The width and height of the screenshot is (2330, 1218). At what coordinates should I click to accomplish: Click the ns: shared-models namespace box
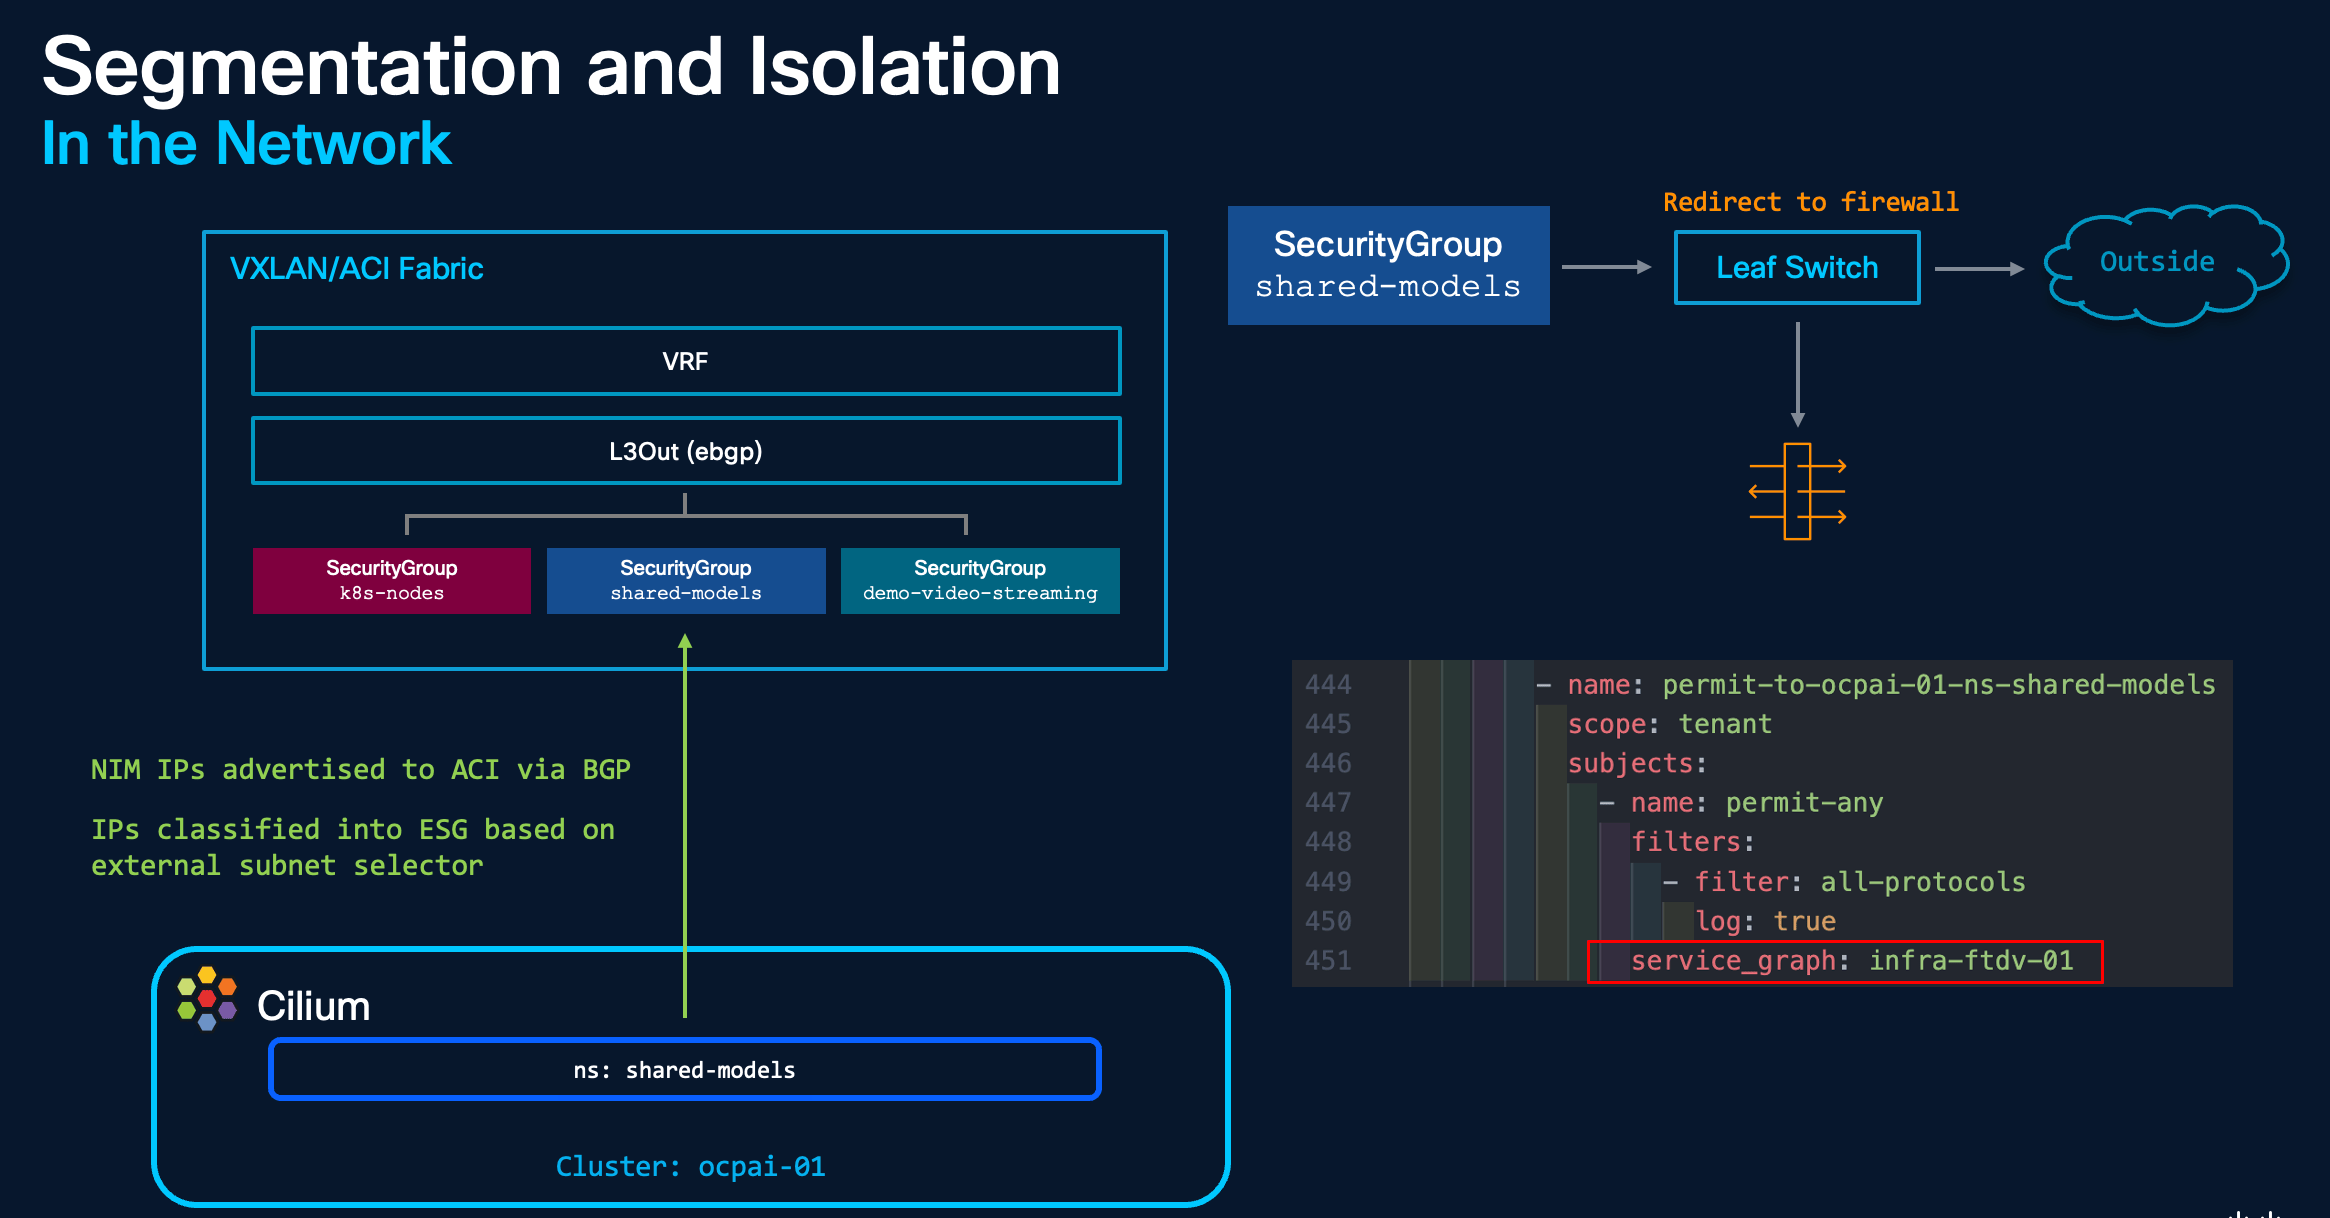(x=685, y=1069)
